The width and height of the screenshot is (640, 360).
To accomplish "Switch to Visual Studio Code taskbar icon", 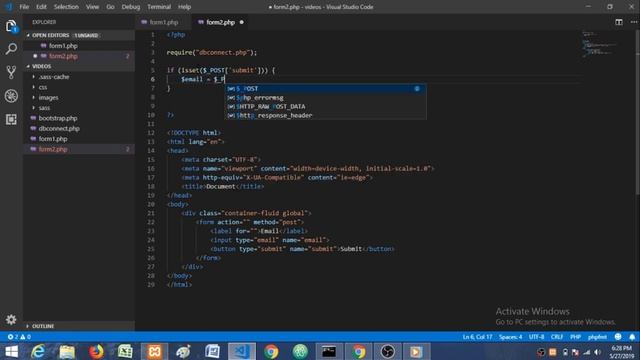I will pyautogui.click(x=242, y=351).
